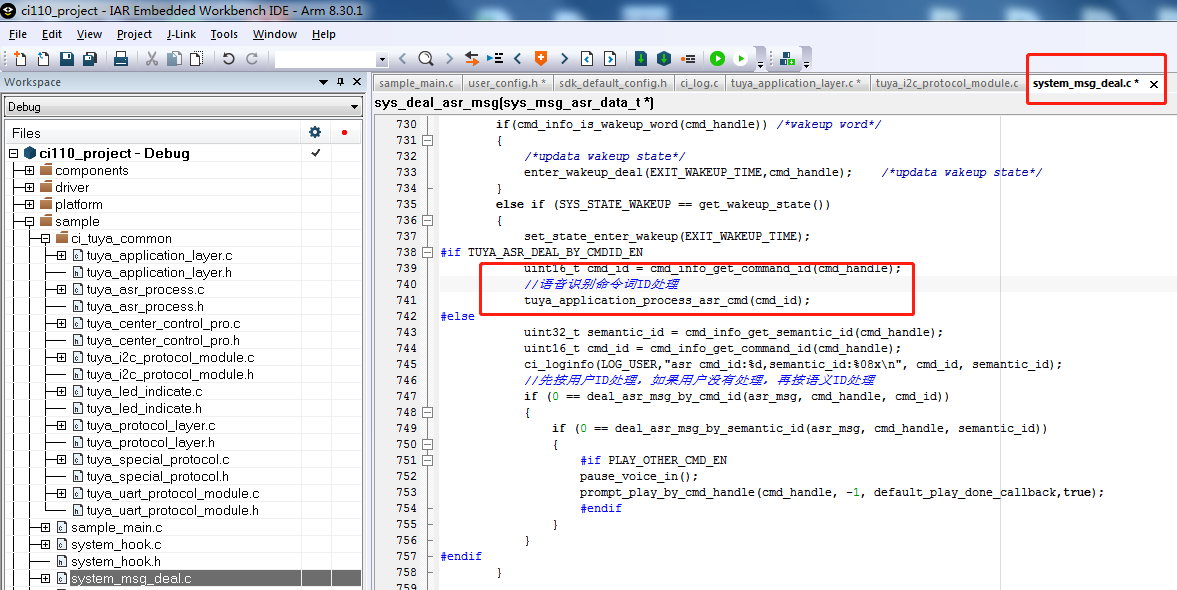Click the Navigate Forward page icon
Viewport: 1177px width, 590px height.
tap(610, 59)
